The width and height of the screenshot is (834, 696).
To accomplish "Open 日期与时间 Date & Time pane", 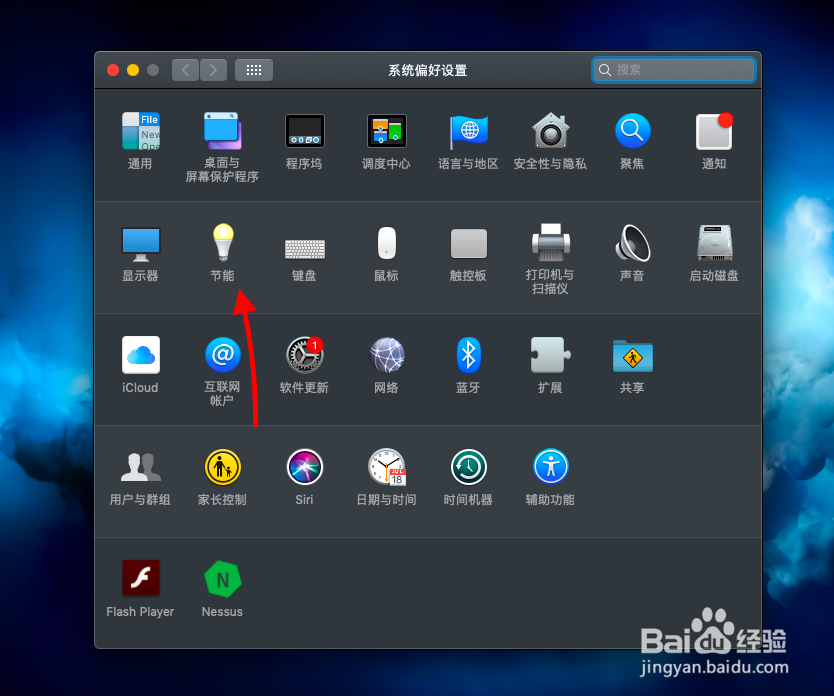I will pyautogui.click(x=387, y=467).
